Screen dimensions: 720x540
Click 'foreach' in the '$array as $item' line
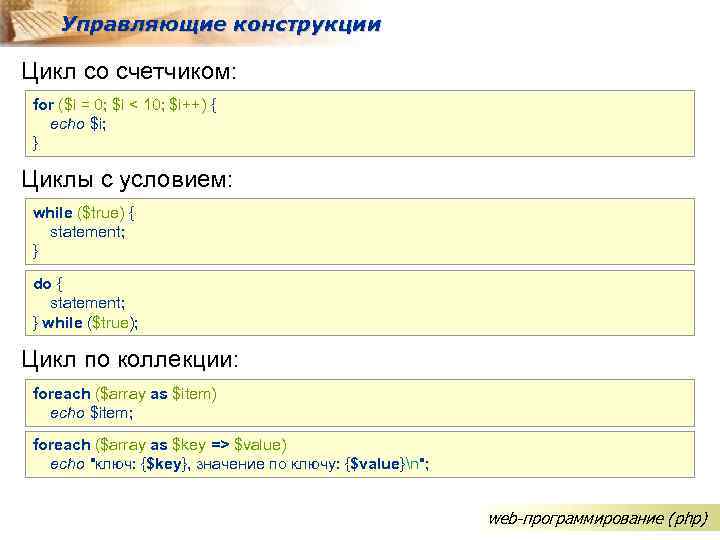click(x=62, y=394)
